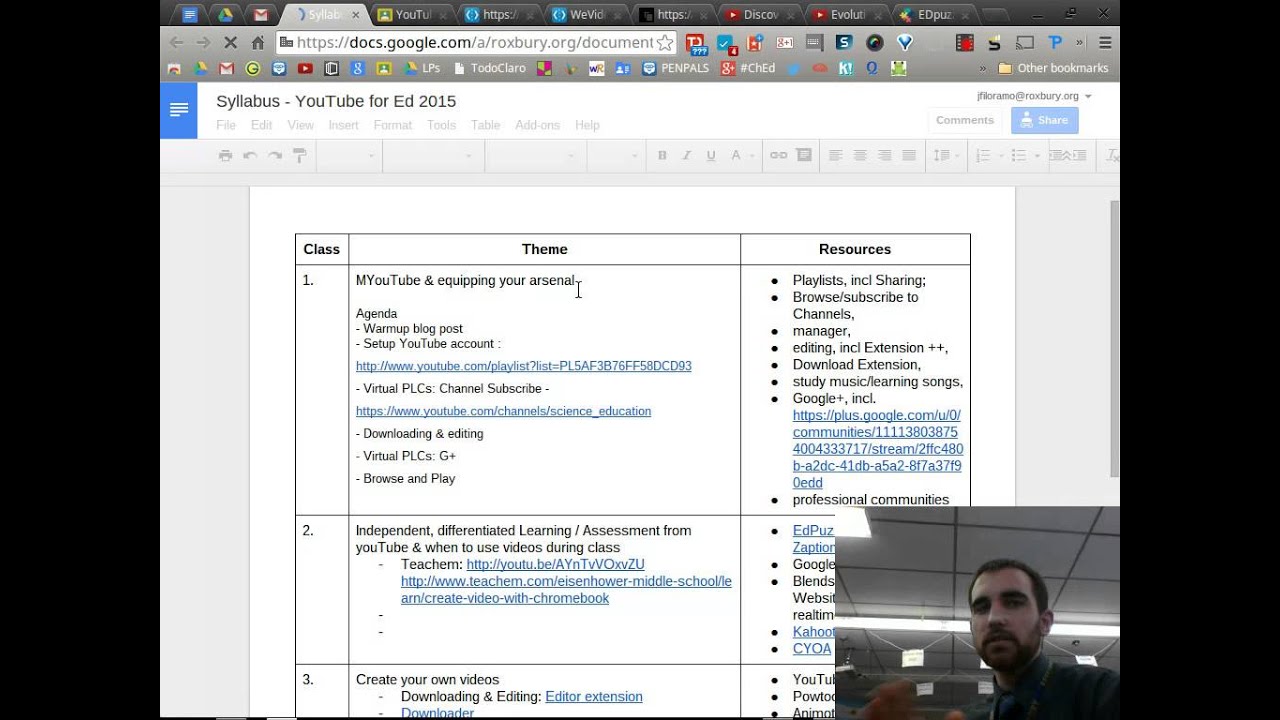Open the PENPALS bookmark
Viewport: 1280px width, 720px height.
click(675, 69)
